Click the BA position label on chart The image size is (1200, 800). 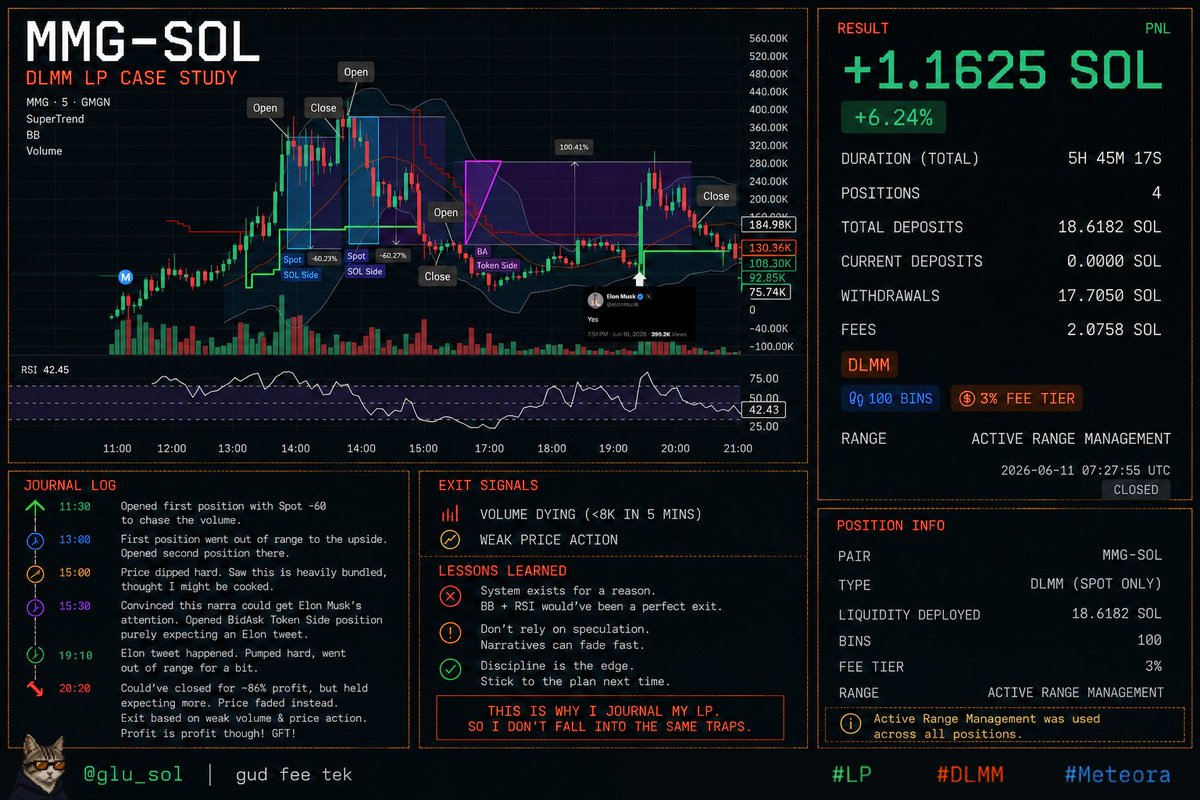coord(483,252)
